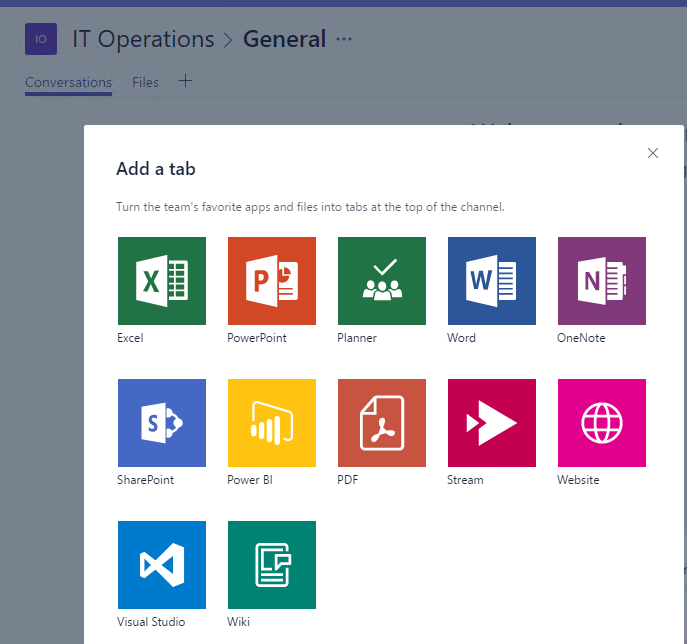
Task: Click the PDF label text
Action: click(347, 480)
